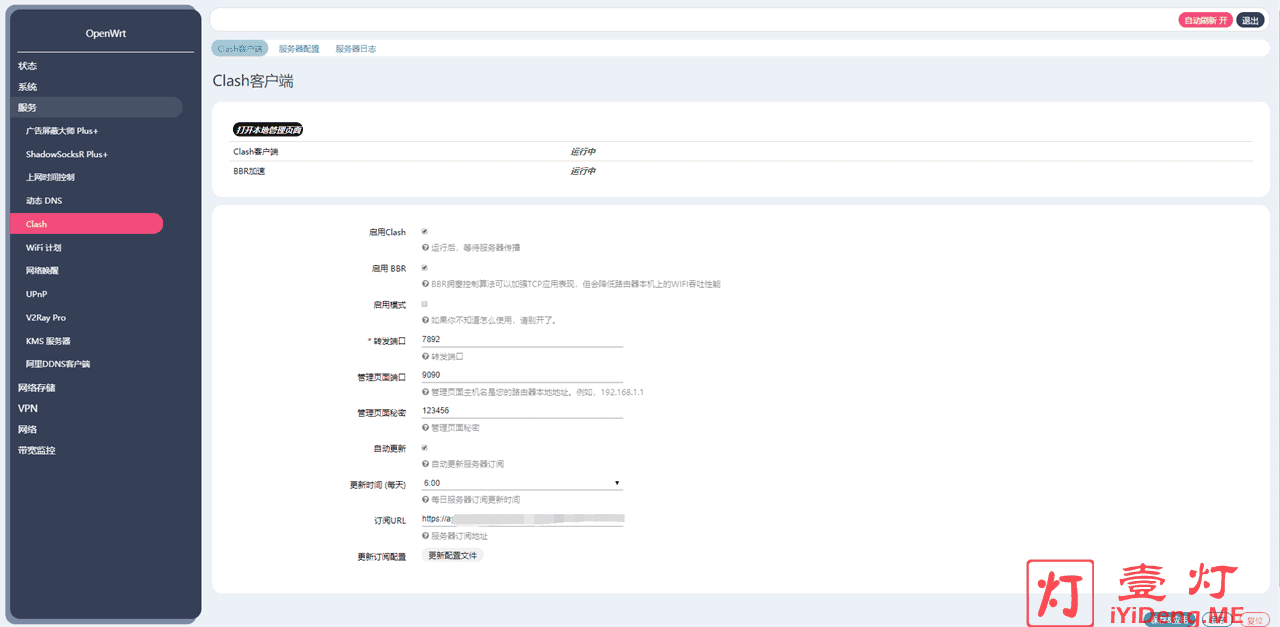Collapse the 服务 sidebar menu
The image size is (1280, 627).
point(96,107)
